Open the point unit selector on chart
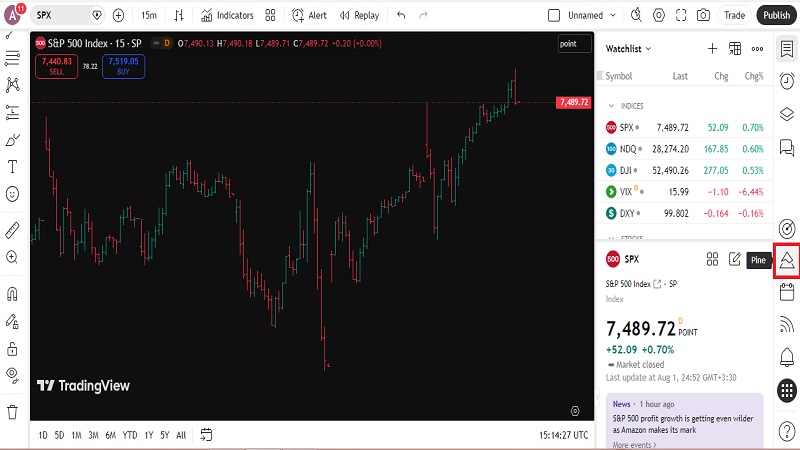 [x=574, y=44]
